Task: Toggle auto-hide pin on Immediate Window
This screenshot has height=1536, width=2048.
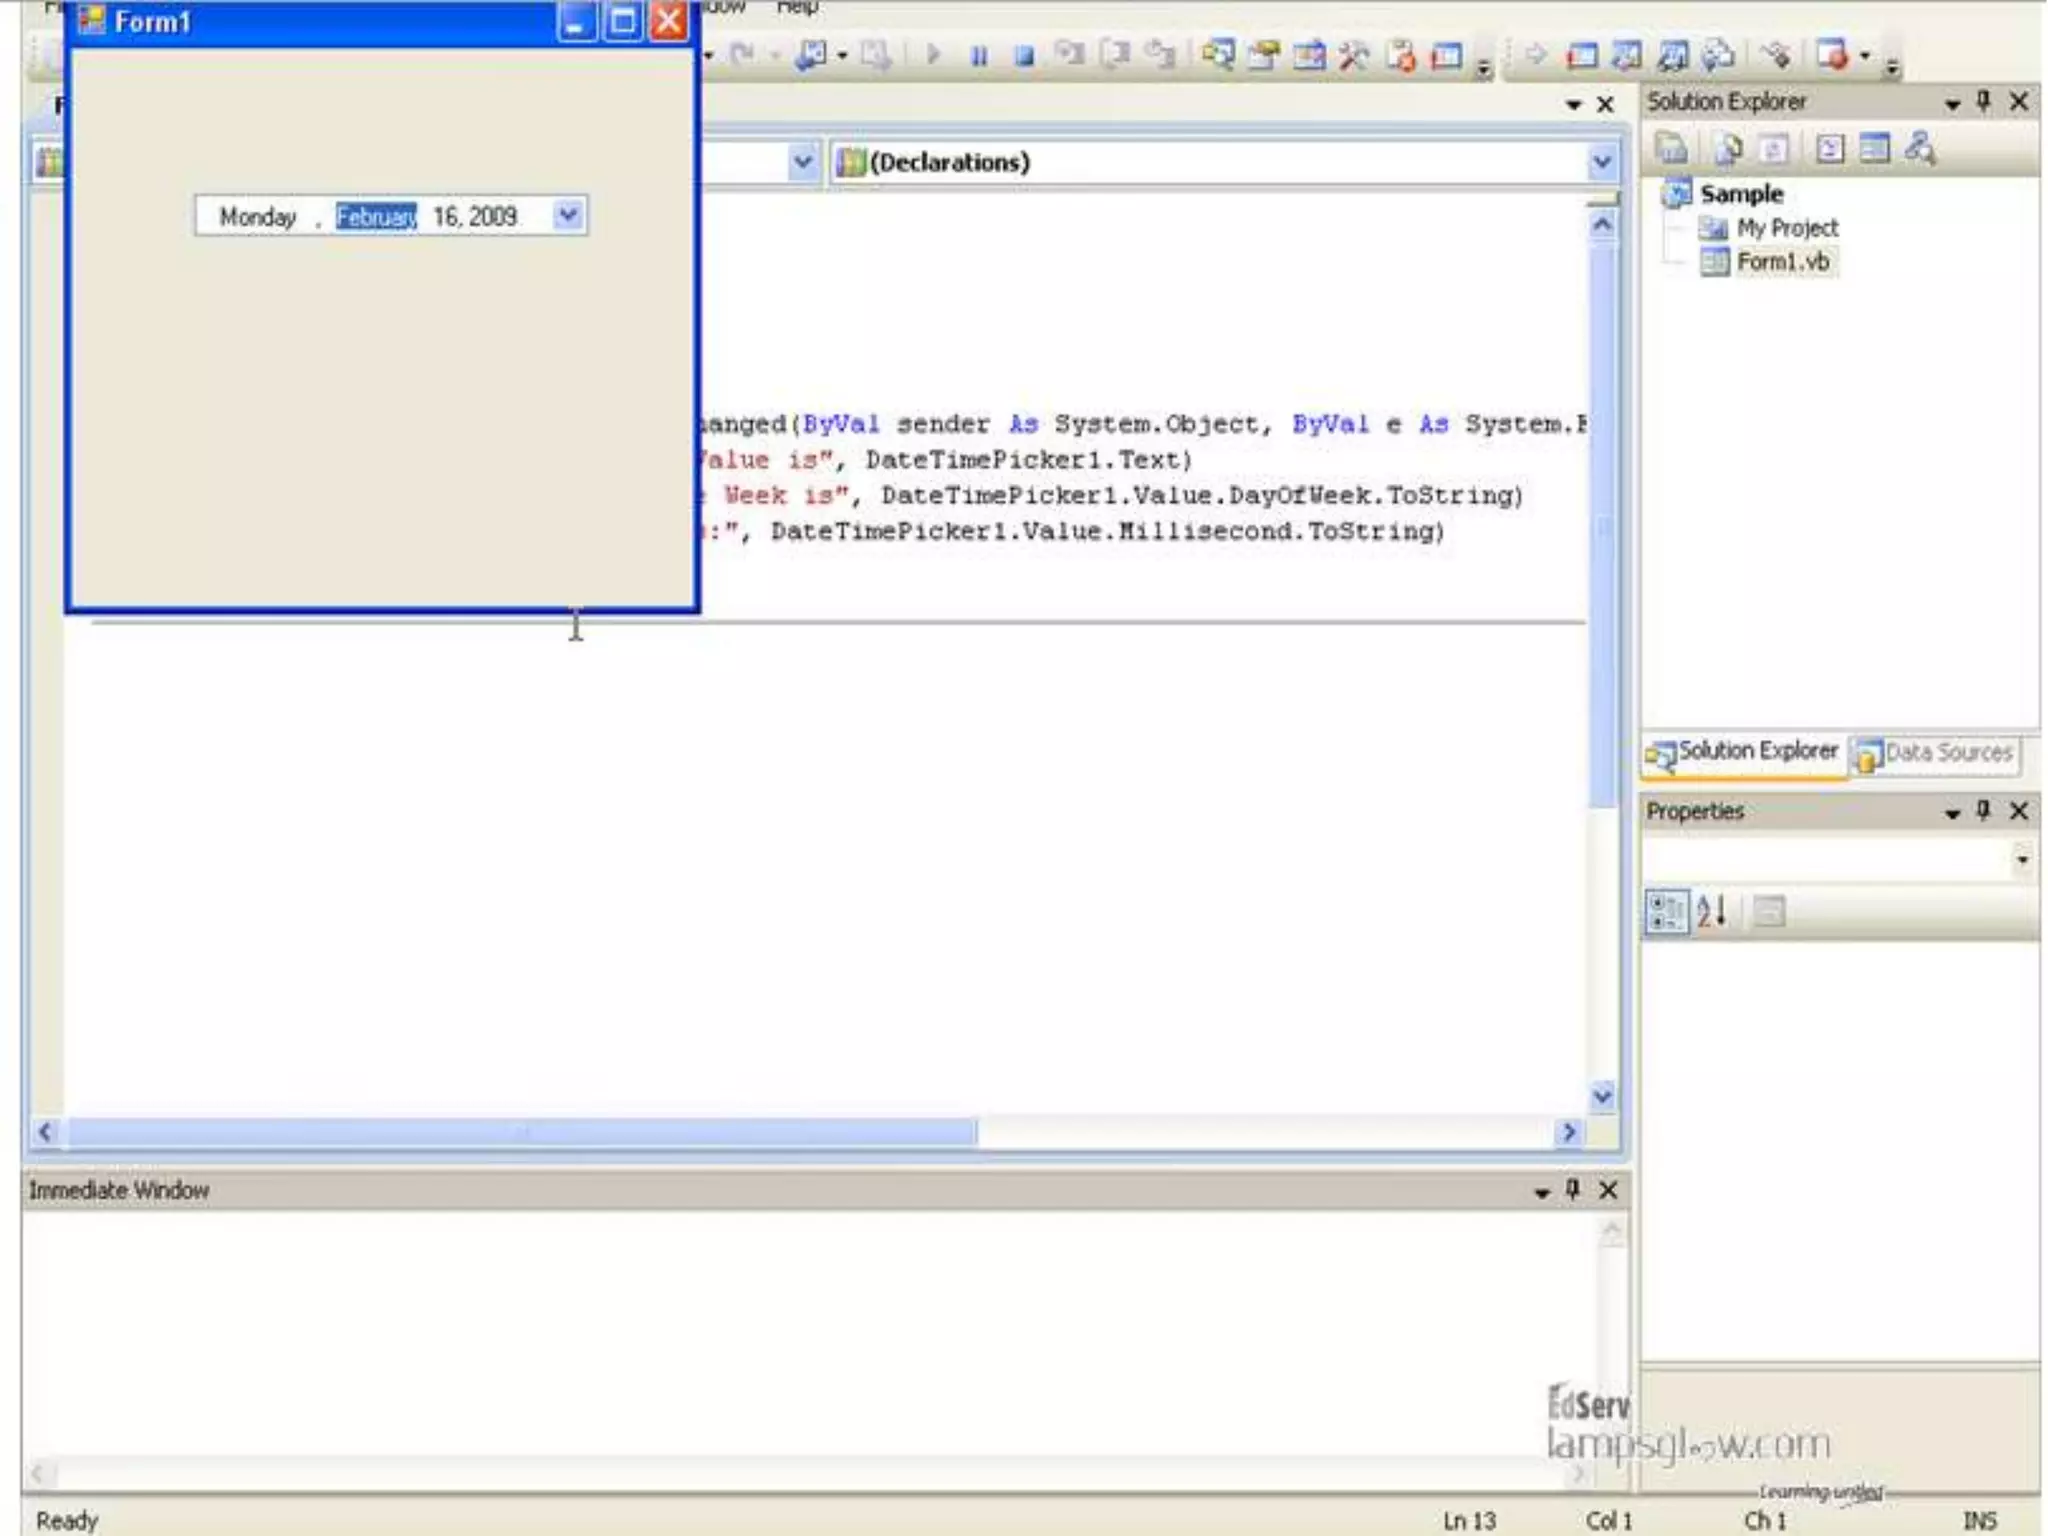Action: point(1573,1189)
